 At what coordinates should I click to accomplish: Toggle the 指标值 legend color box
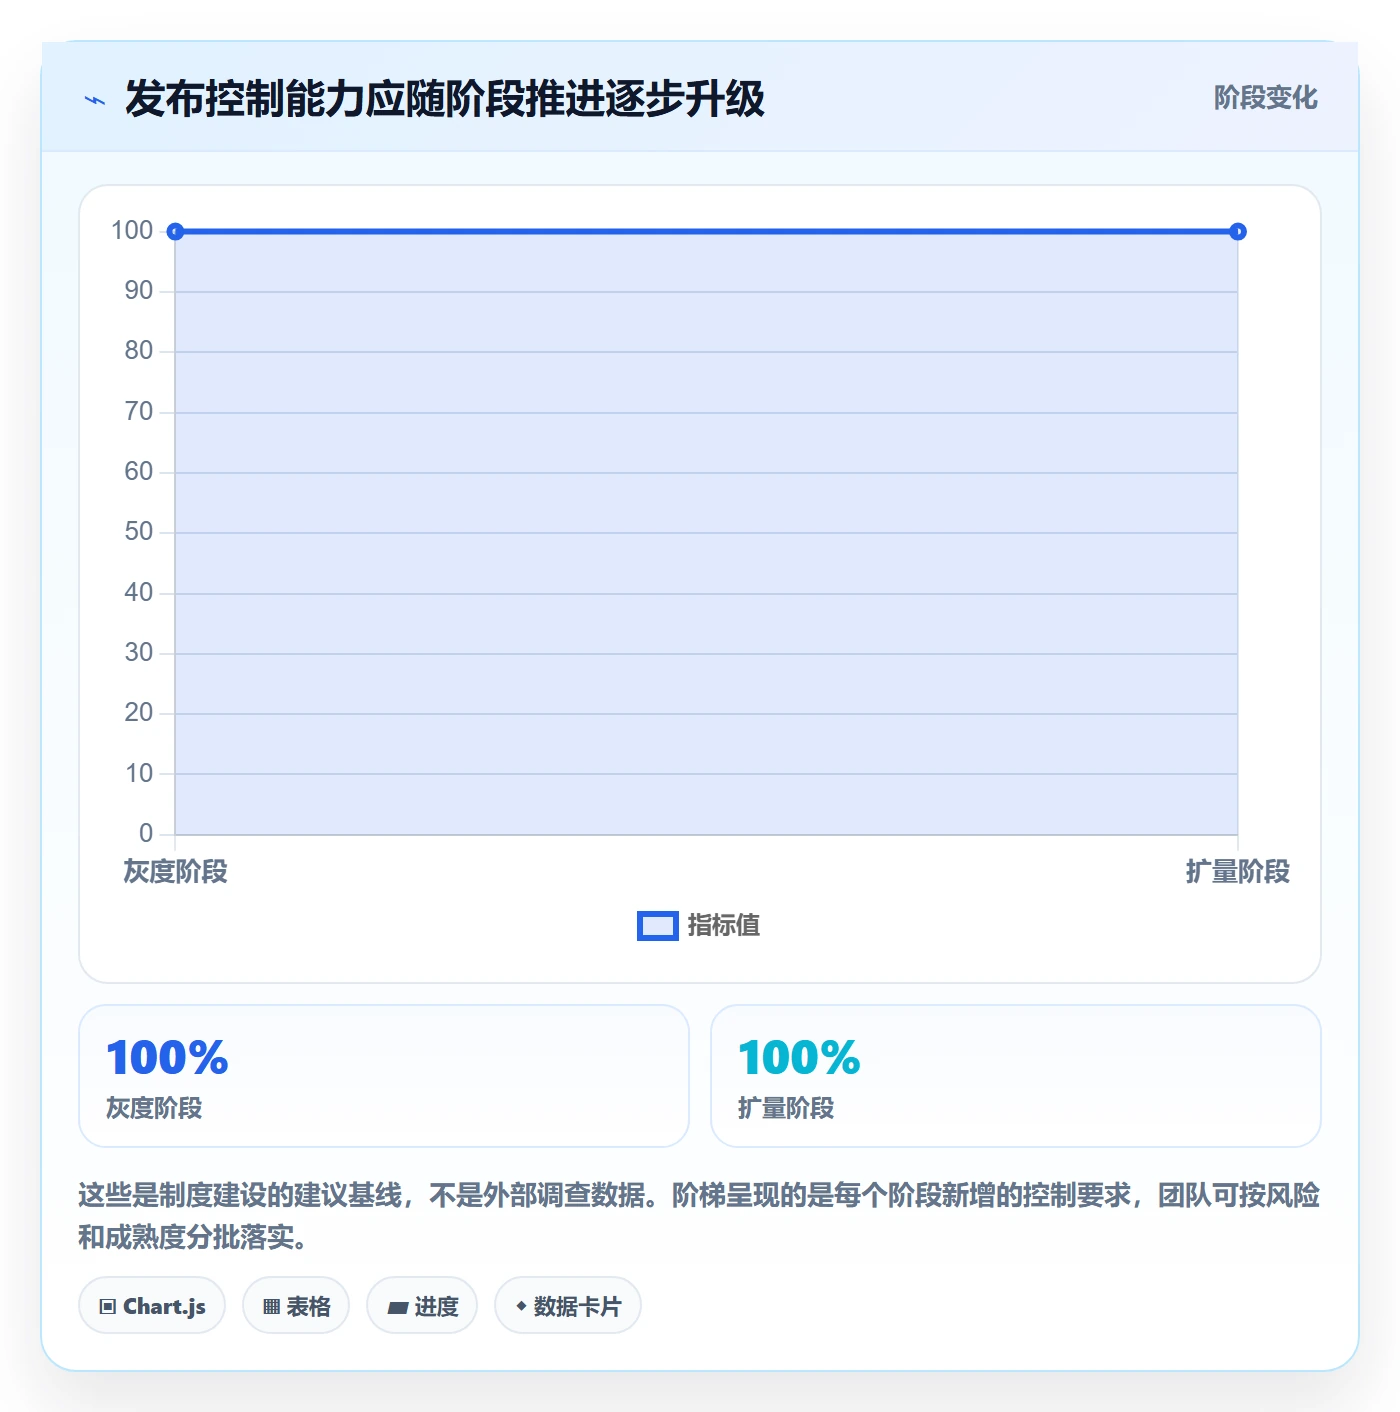[x=658, y=926]
